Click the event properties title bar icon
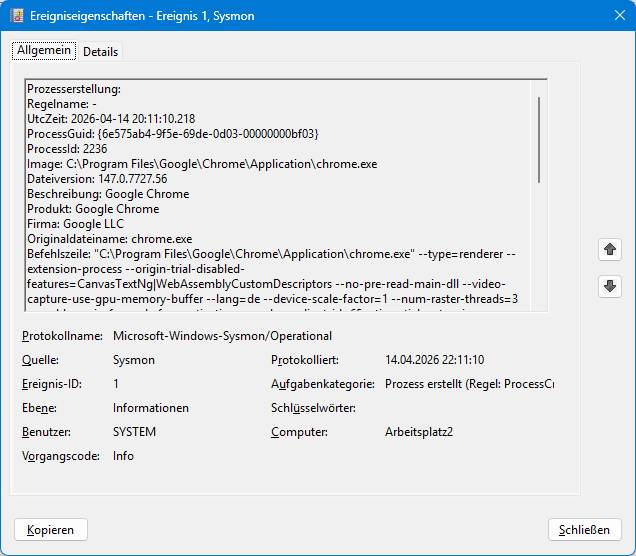Screen dimensions: 636x556 (17, 16)
